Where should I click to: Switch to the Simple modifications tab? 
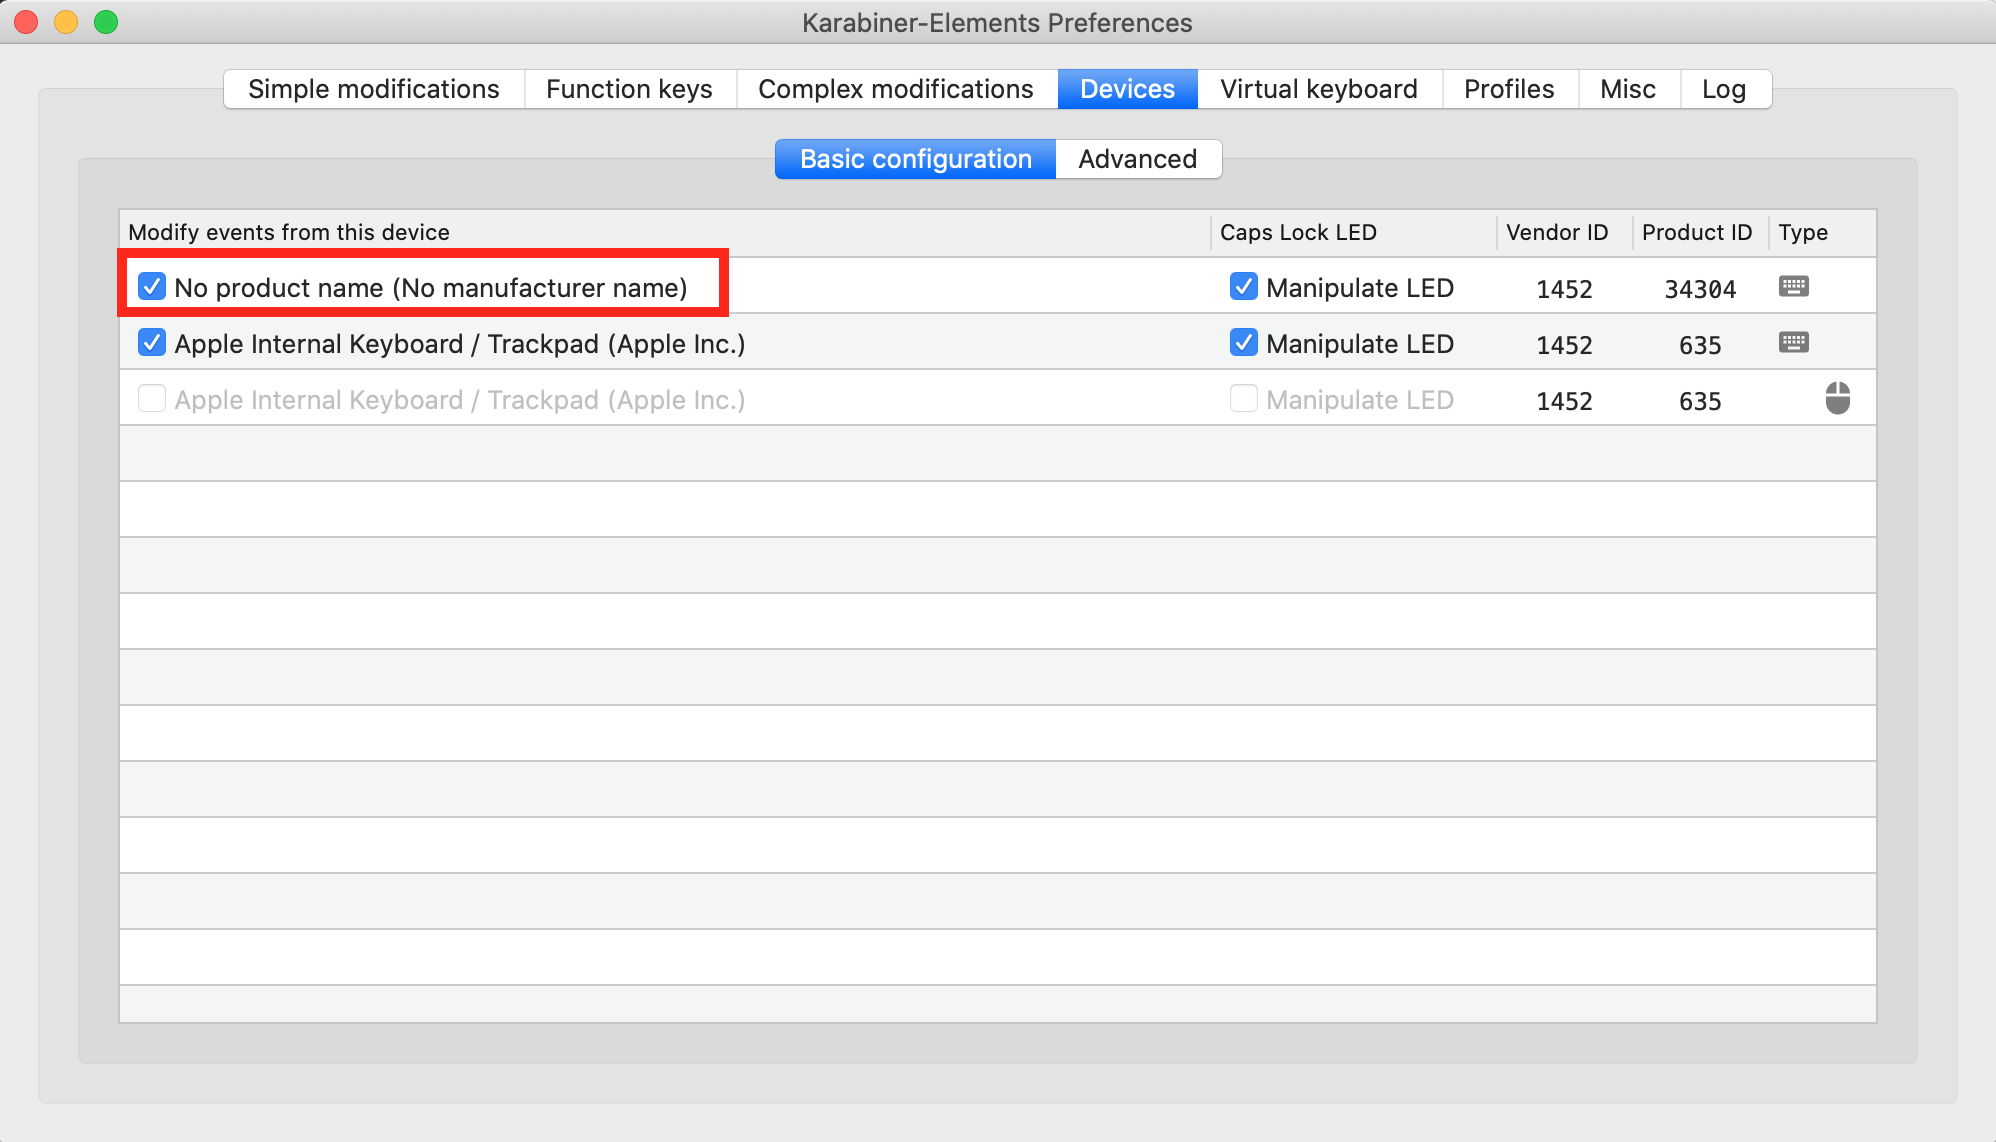point(374,89)
